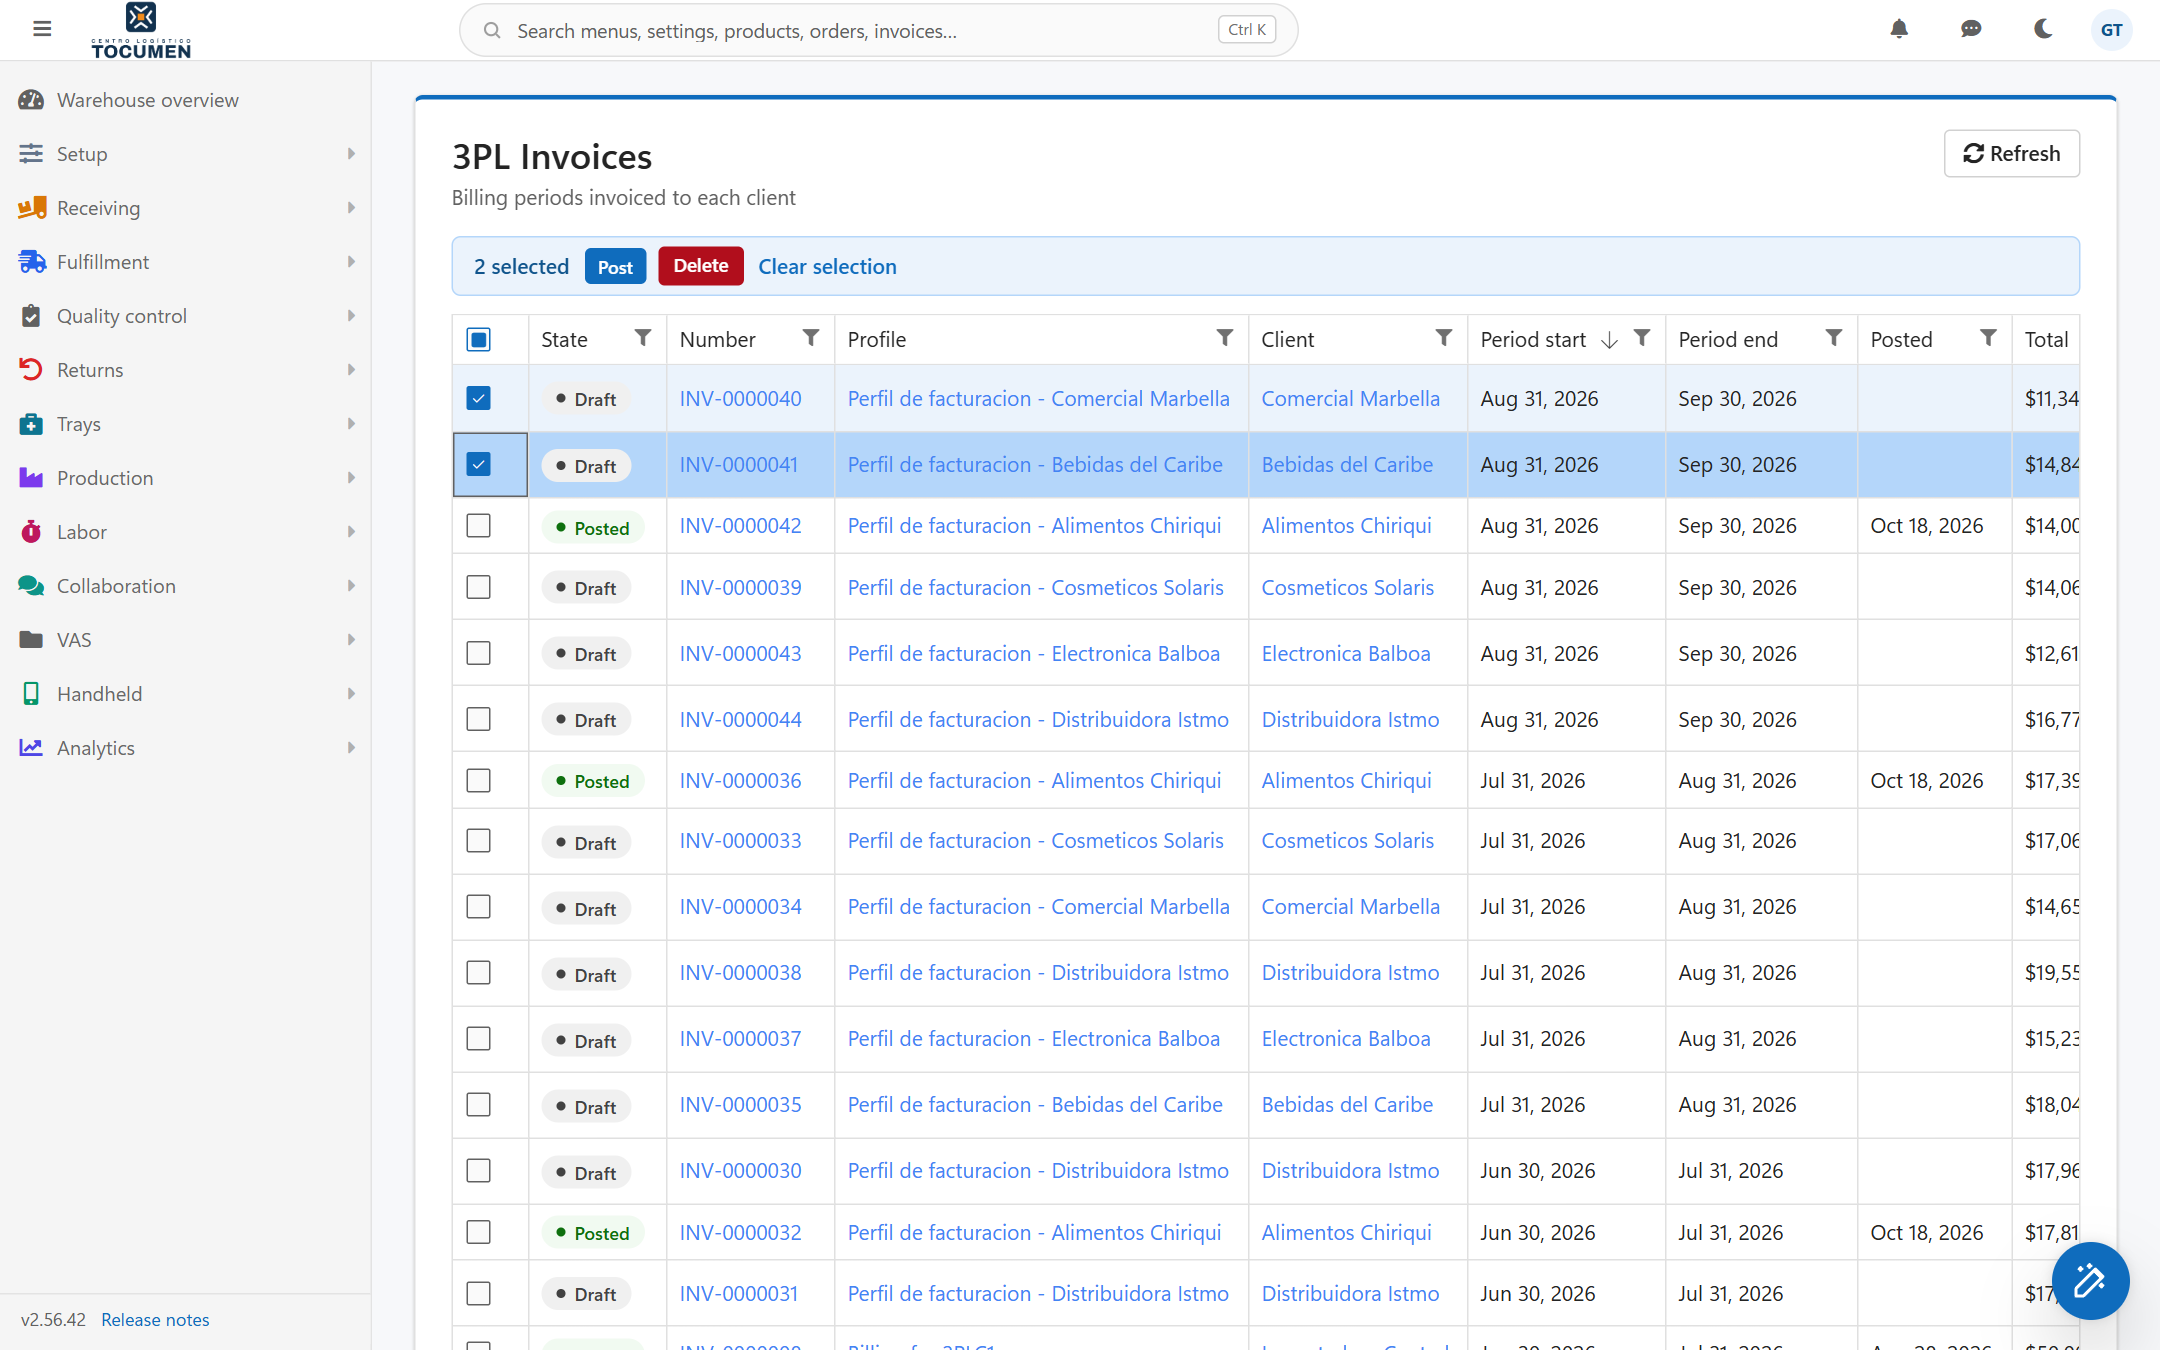Screen dimensions: 2160x1350
Task: Check the INV-0000042 row checkbox
Action: (479, 526)
